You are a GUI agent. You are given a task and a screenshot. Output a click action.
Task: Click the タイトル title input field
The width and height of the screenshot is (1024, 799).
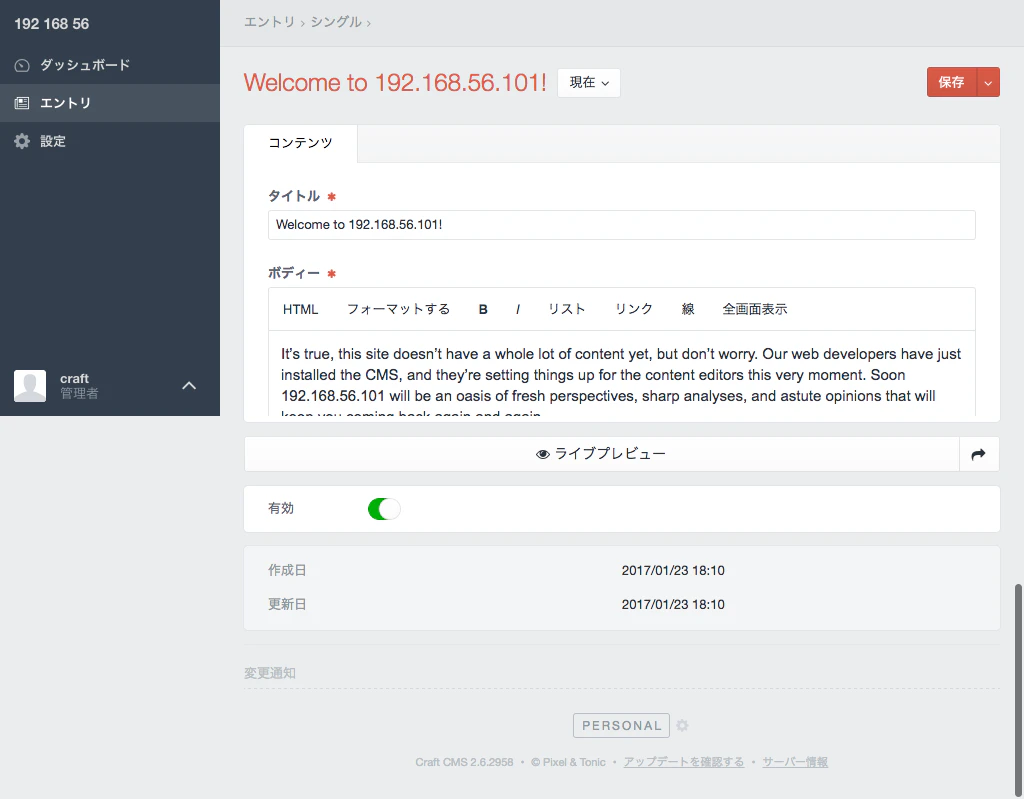pyautogui.click(x=622, y=225)
